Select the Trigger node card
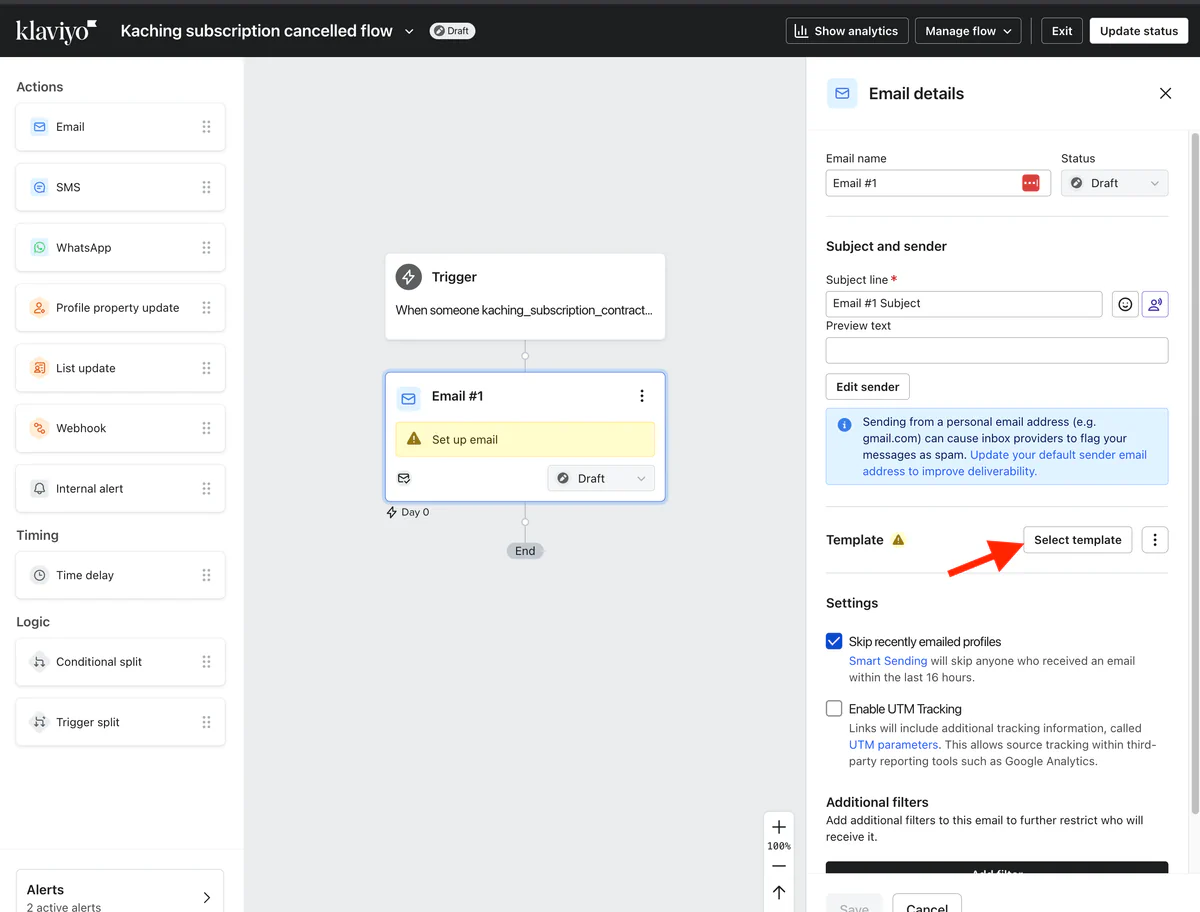Image resolution: width=1200 pixels, height=912 pixels. (525, 296)
